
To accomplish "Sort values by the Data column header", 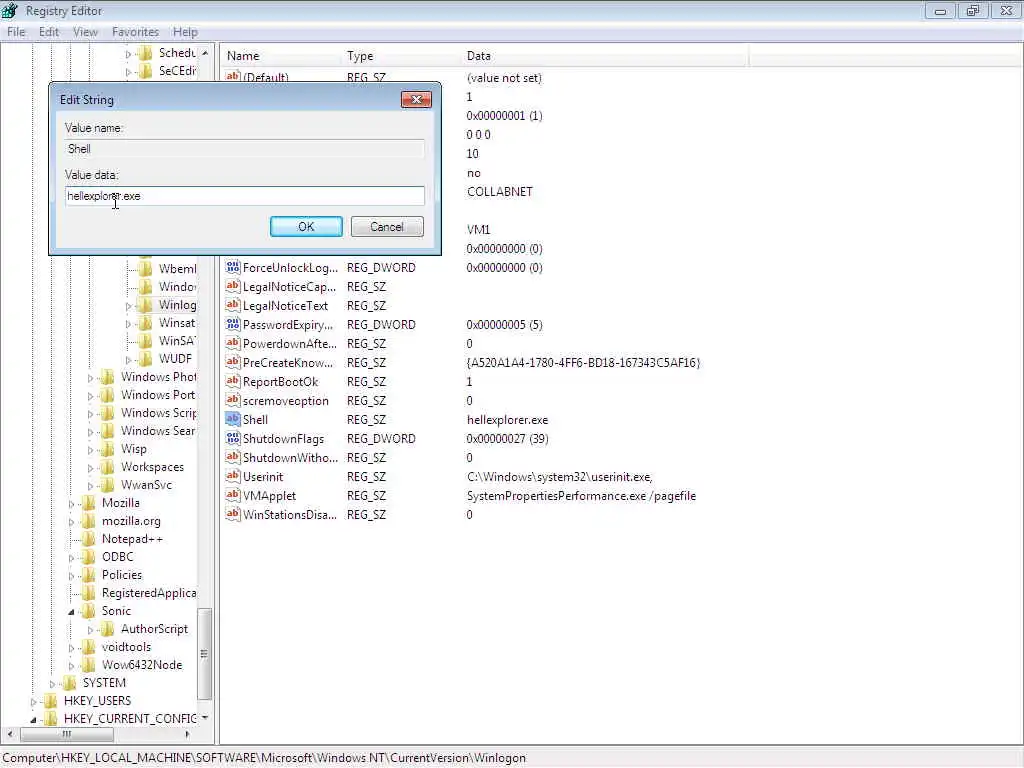I will [604, 56].
